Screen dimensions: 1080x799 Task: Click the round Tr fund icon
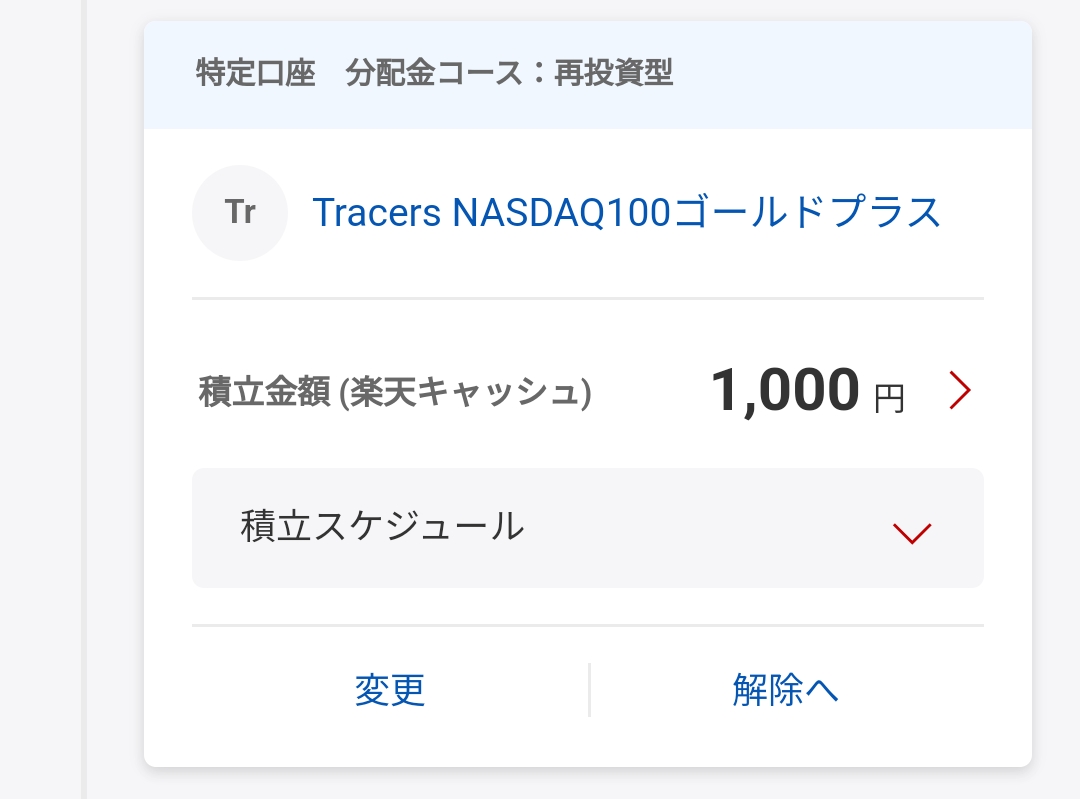tap(240, 213)
